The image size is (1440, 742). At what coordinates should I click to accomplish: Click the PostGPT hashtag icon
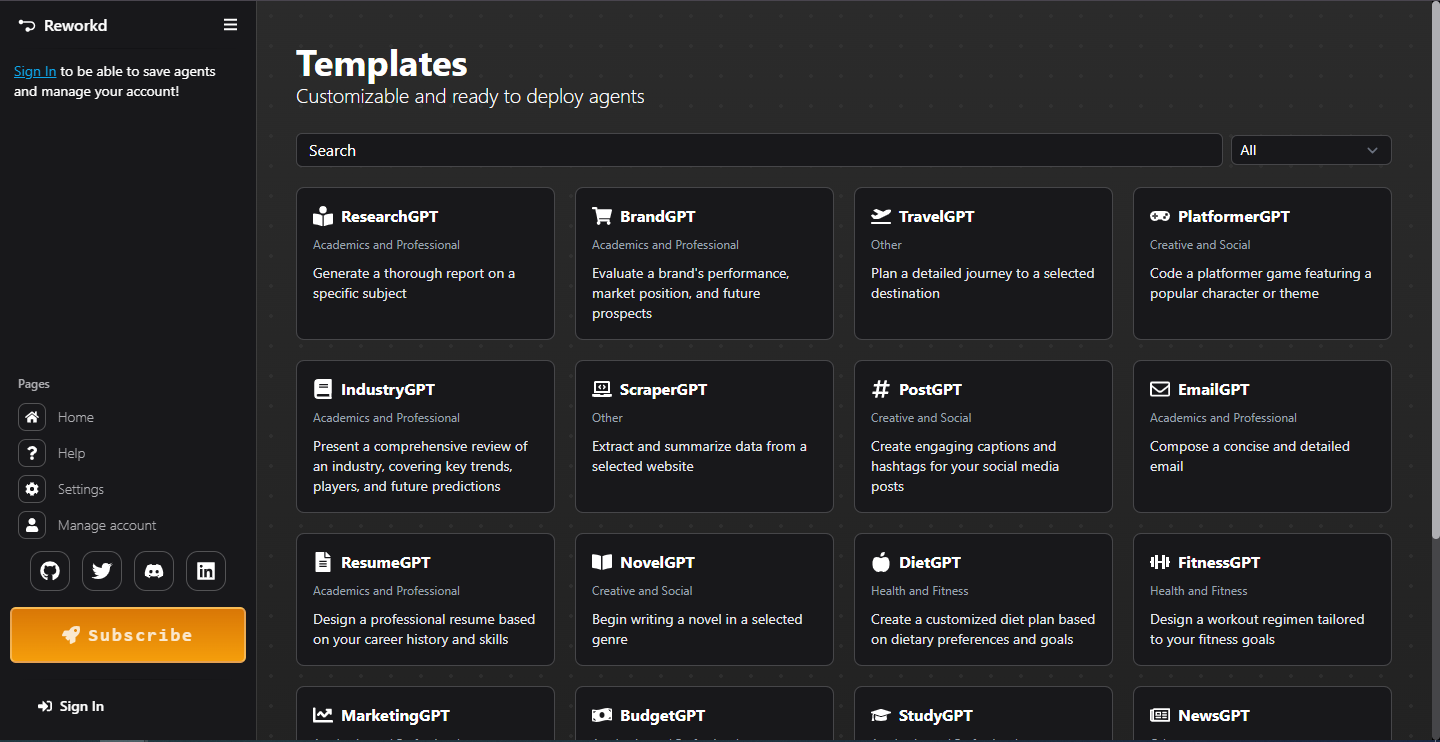point(881,389)
